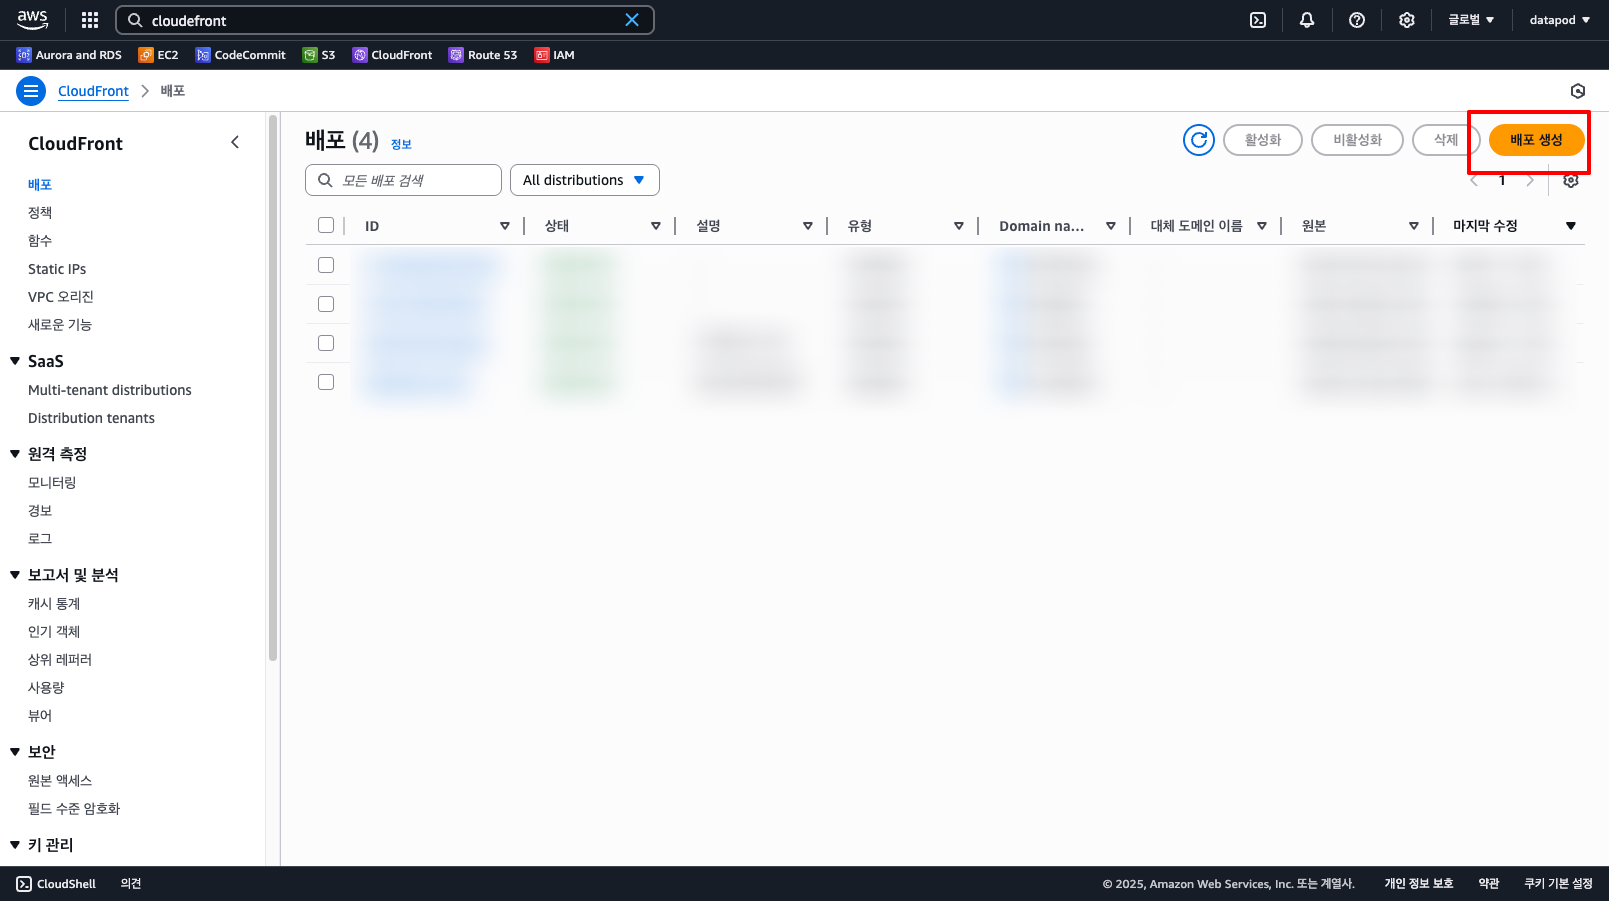Open the notifications bell icon

tap(1307, 20)
